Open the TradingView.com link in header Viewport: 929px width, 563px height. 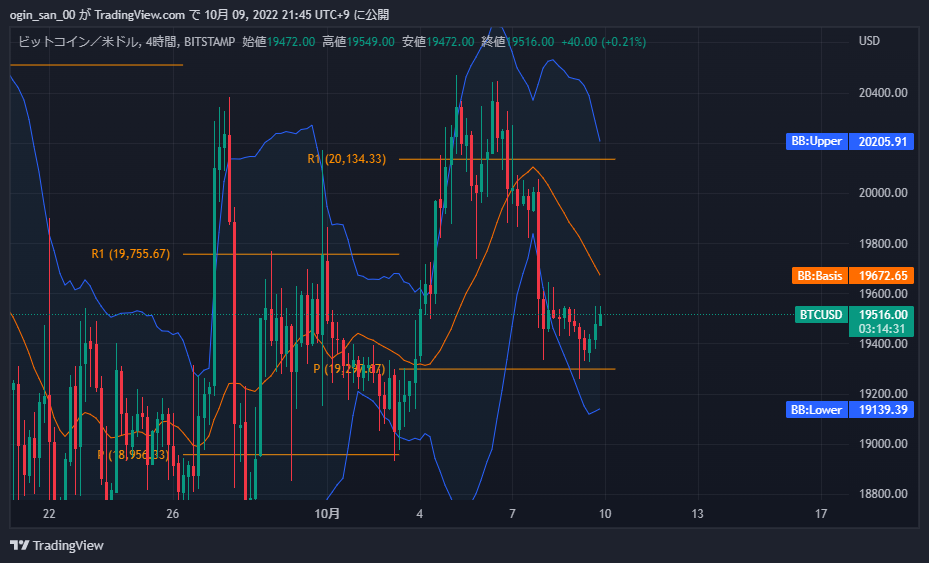tap(145, 15)
